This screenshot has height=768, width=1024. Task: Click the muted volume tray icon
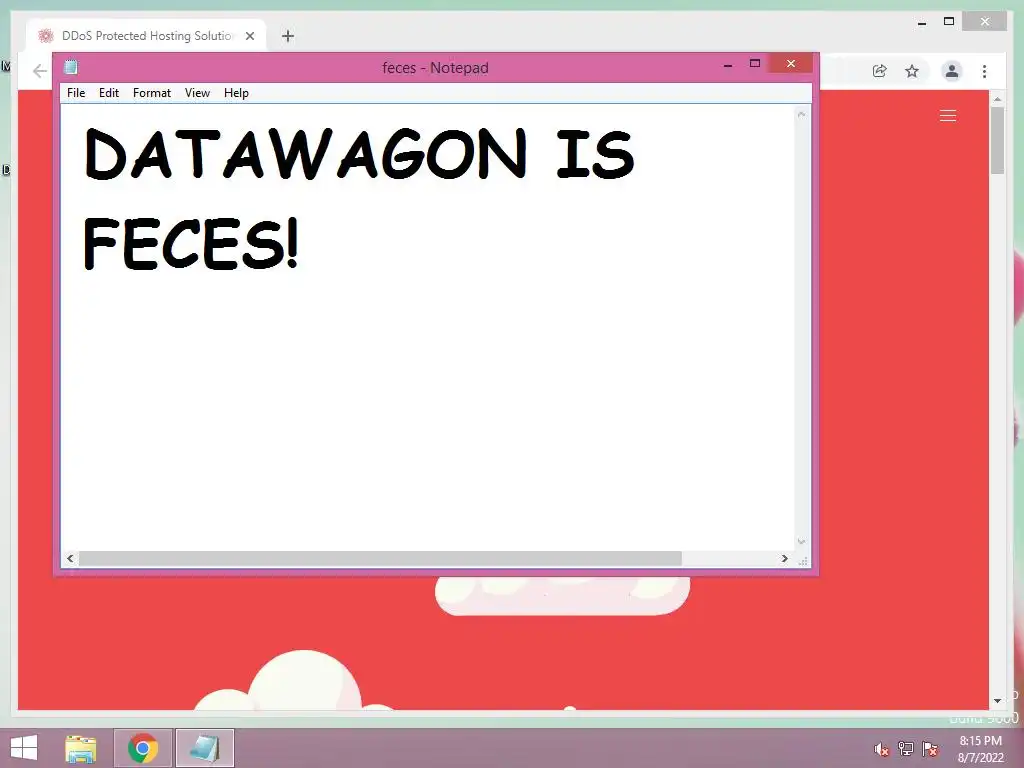tap(882, 749)
